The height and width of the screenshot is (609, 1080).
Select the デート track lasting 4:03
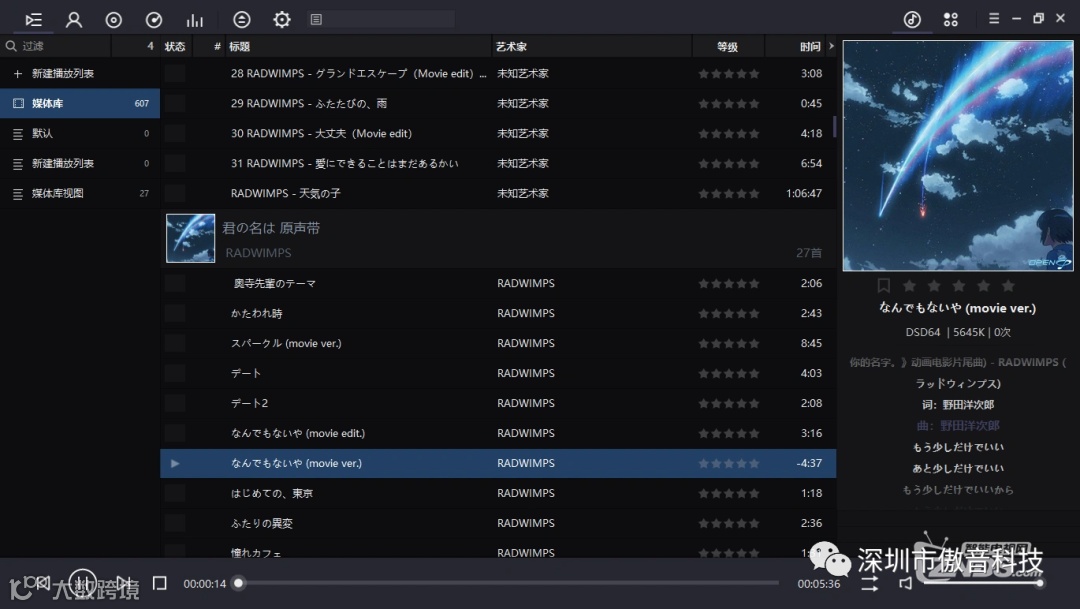(x=499, y=373)
